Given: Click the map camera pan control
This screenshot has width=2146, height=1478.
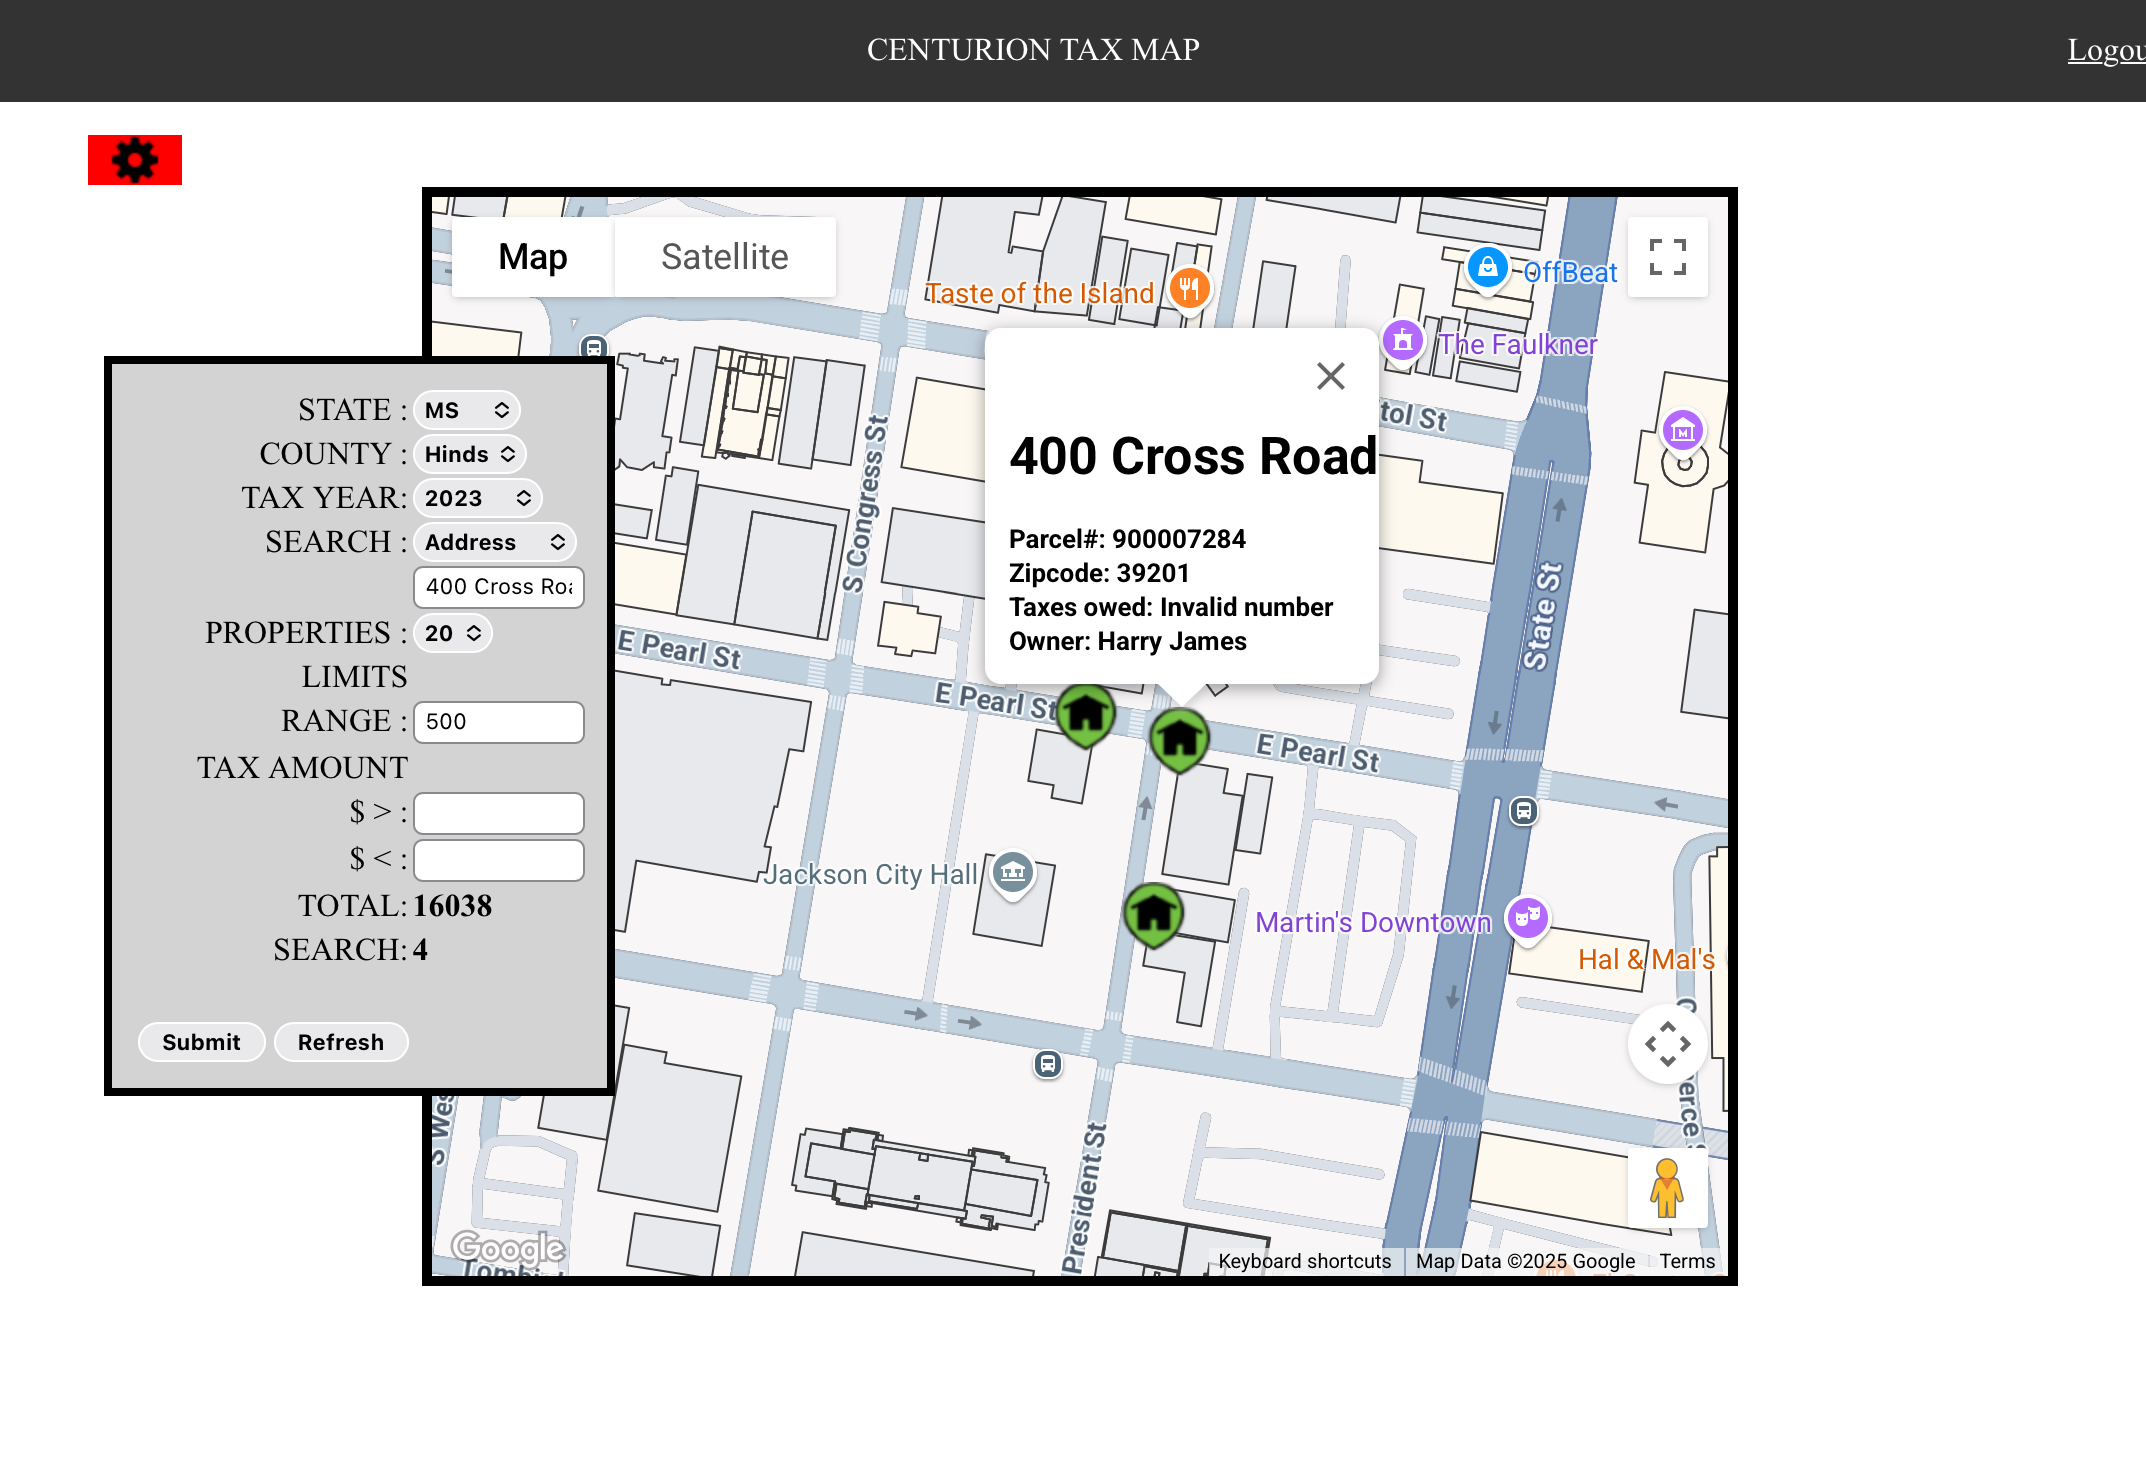Looking at the screenshot, I should click(x=1667, y=1044).
